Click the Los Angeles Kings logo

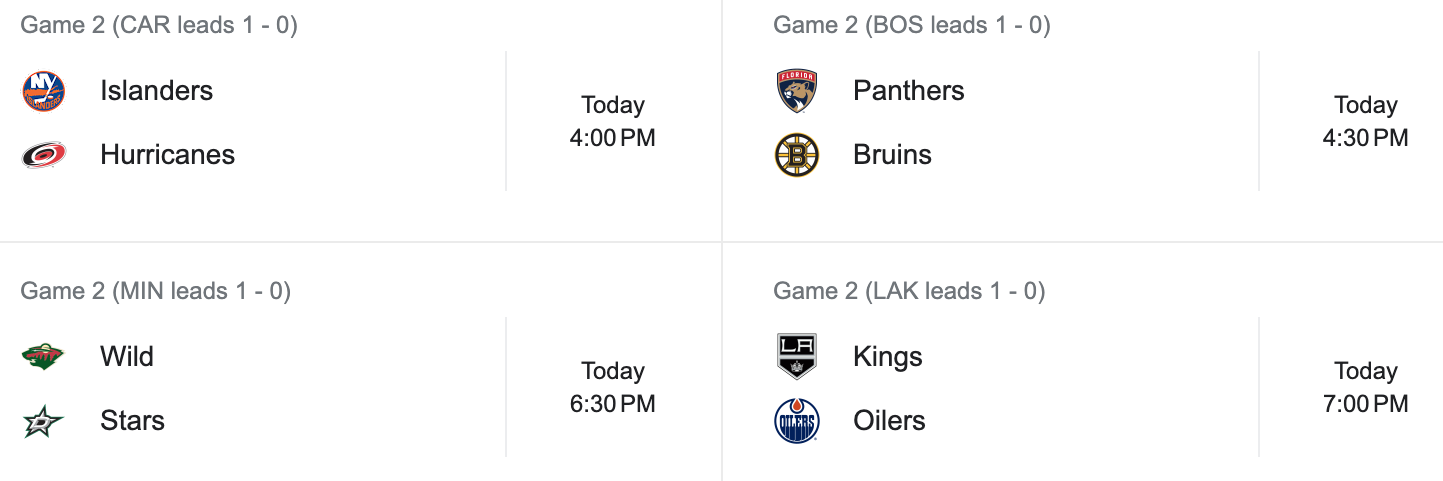[x=797, y=357]
